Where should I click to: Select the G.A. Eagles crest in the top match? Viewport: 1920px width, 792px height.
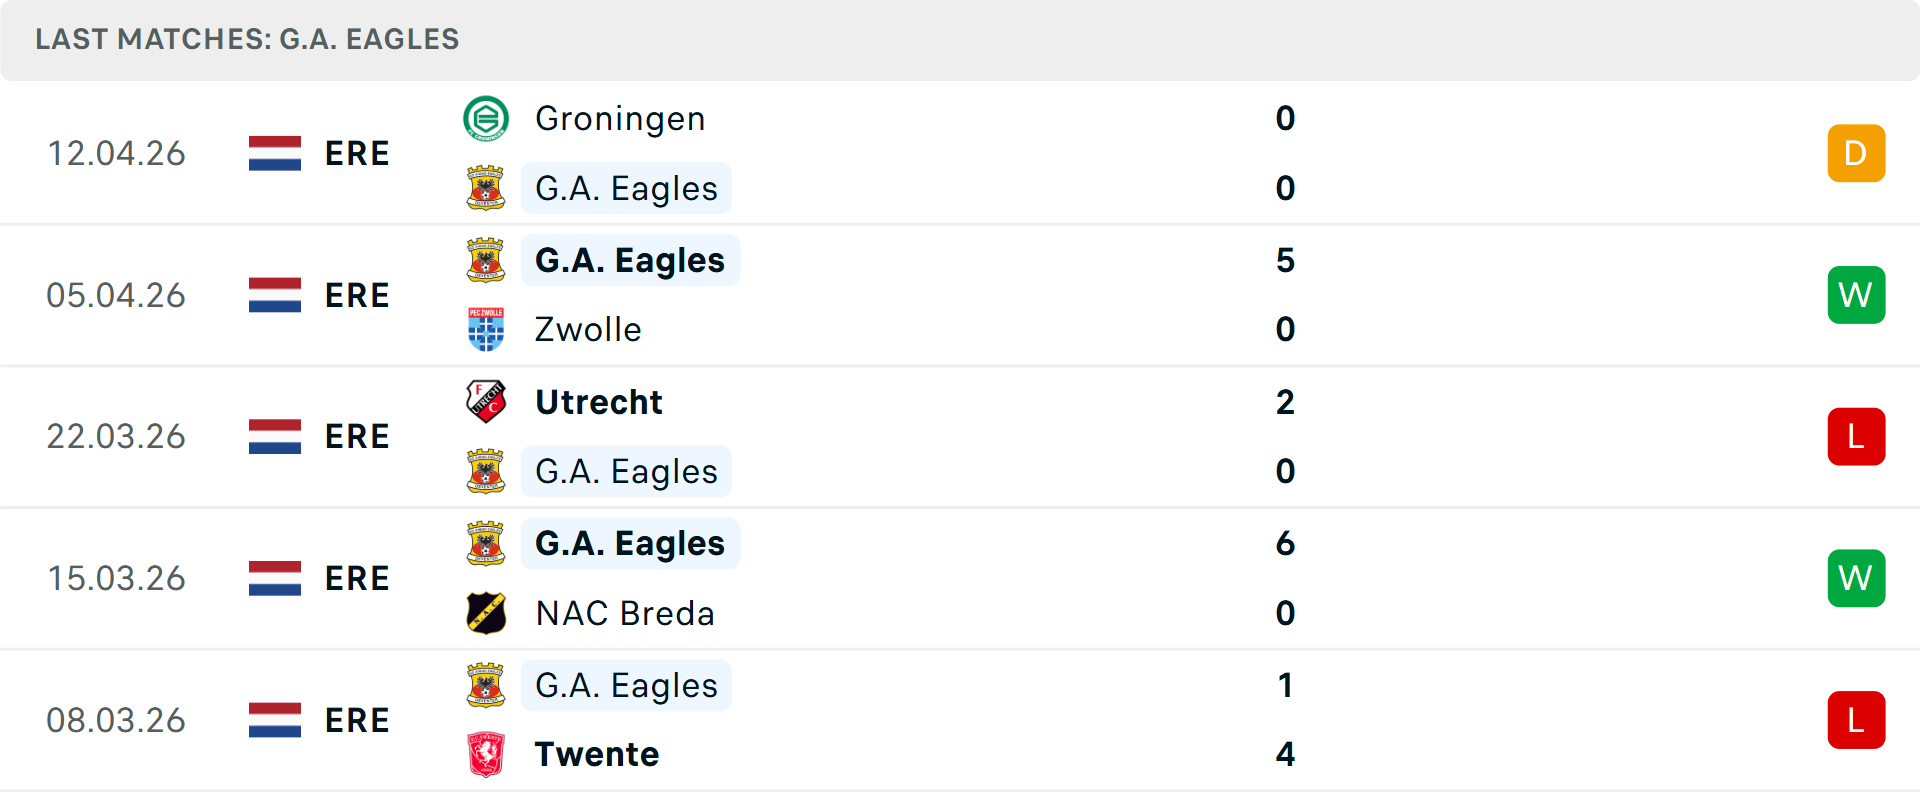[x=487, y=188]
